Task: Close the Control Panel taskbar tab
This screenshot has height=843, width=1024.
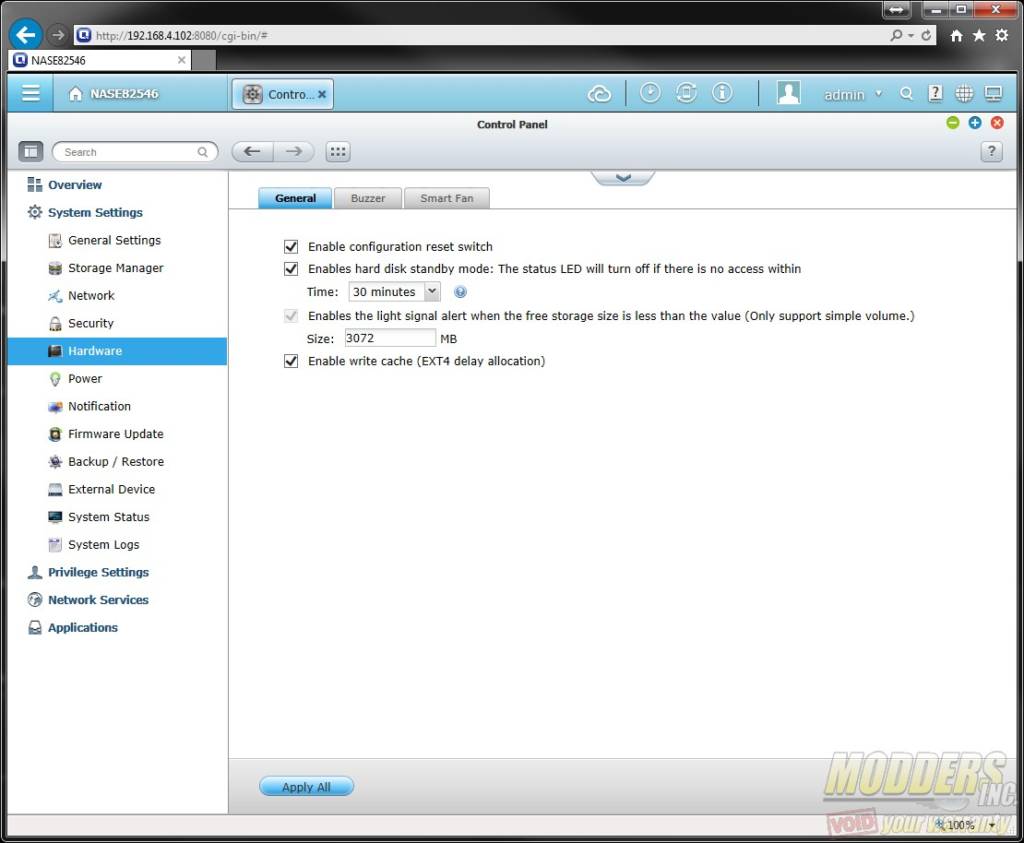Action: click(322, 94)
